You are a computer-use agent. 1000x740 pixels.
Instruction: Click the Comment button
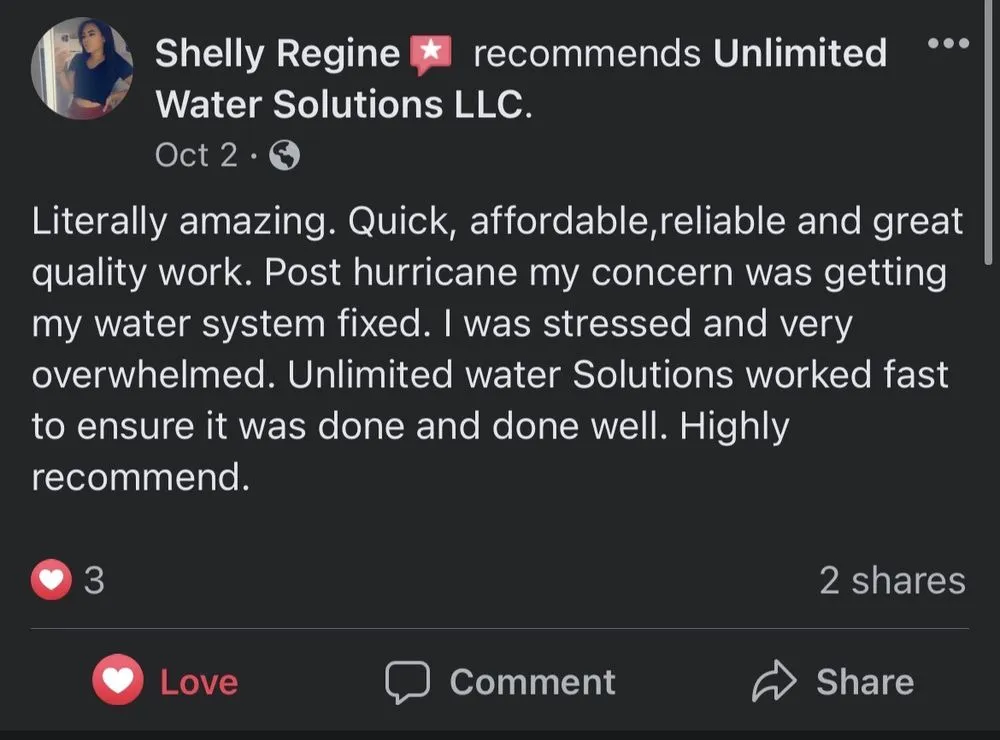click(500, 681)
